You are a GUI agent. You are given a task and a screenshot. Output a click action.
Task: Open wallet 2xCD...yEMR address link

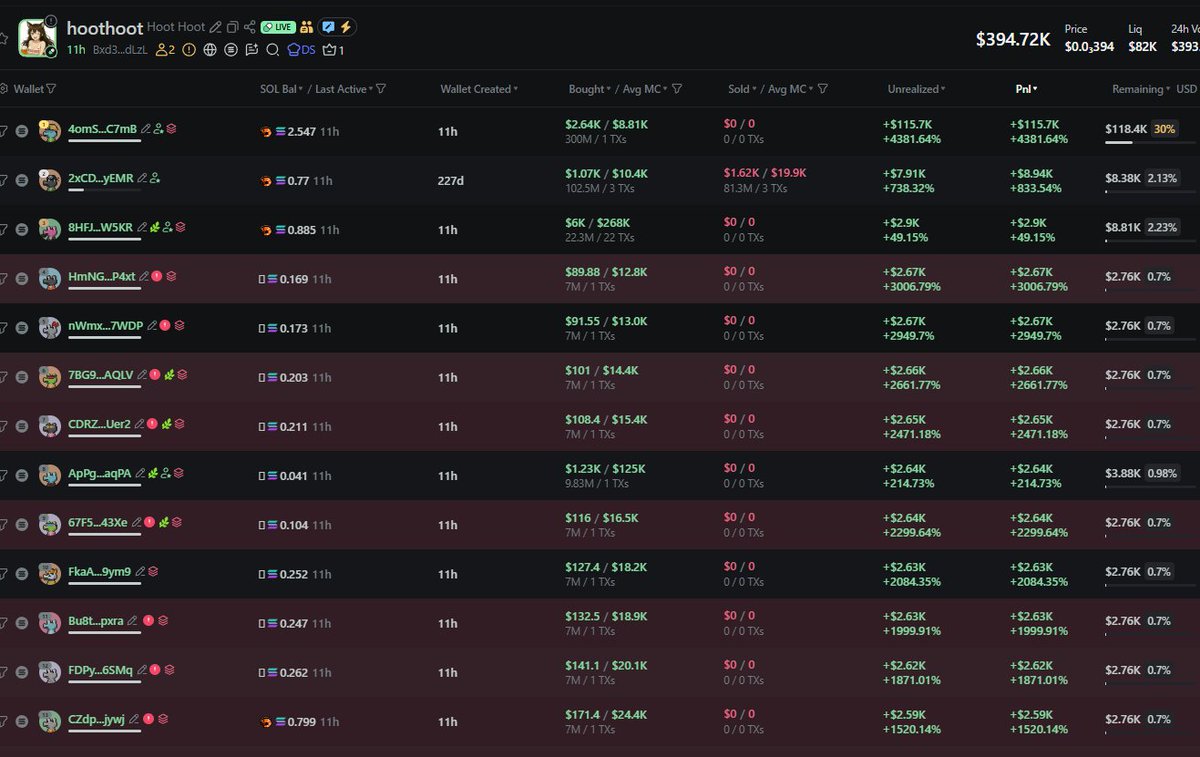click(102, 178)
